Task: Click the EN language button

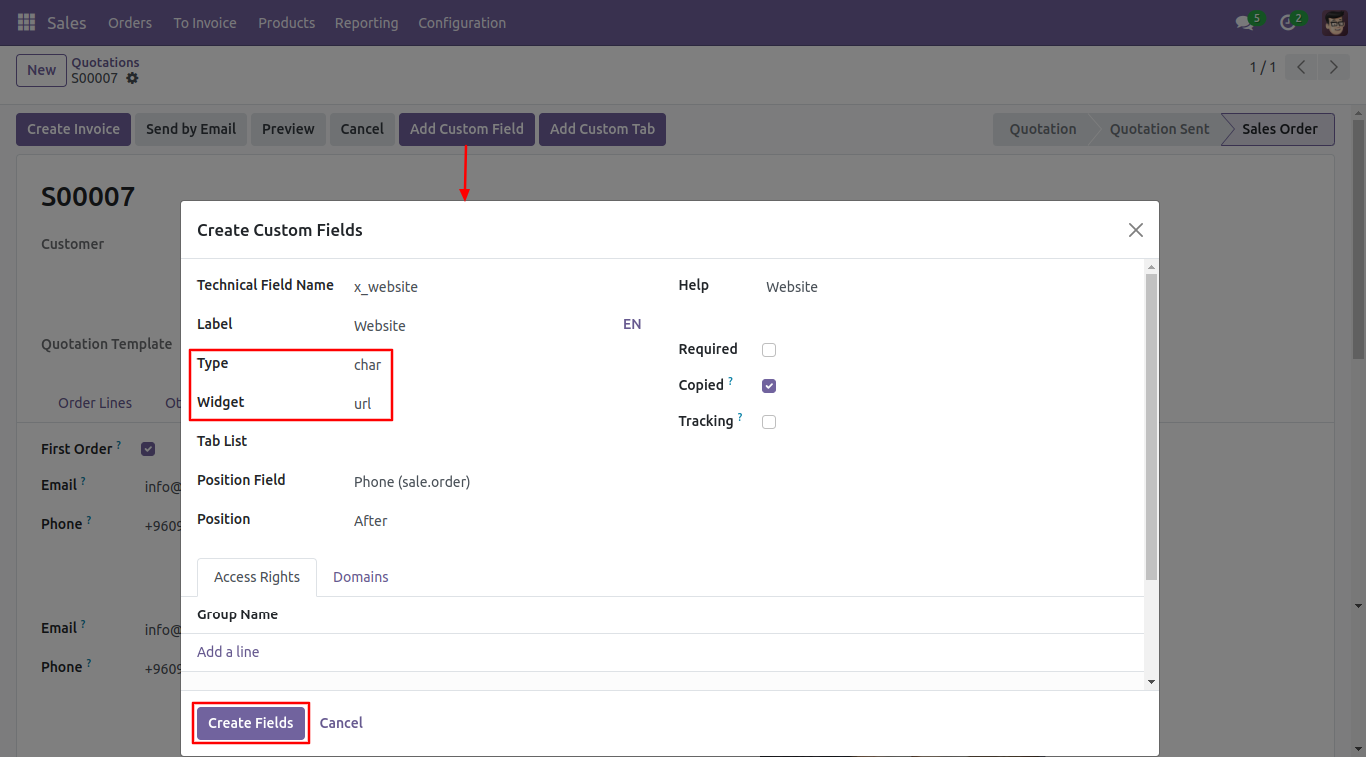Action: (632, 324)
